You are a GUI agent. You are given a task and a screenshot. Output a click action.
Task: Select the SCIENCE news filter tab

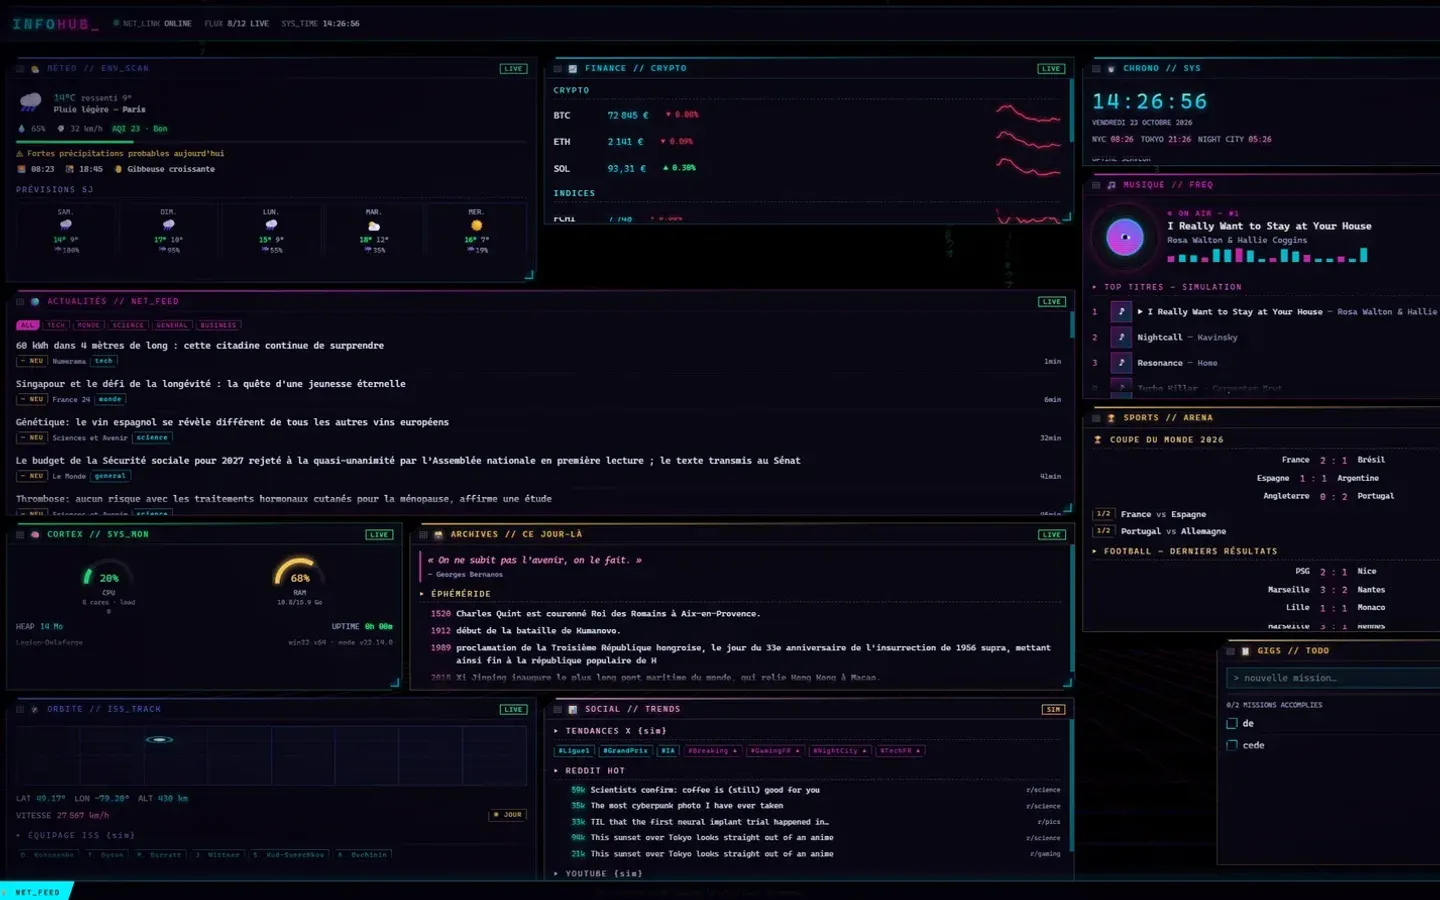pos(128,325)
